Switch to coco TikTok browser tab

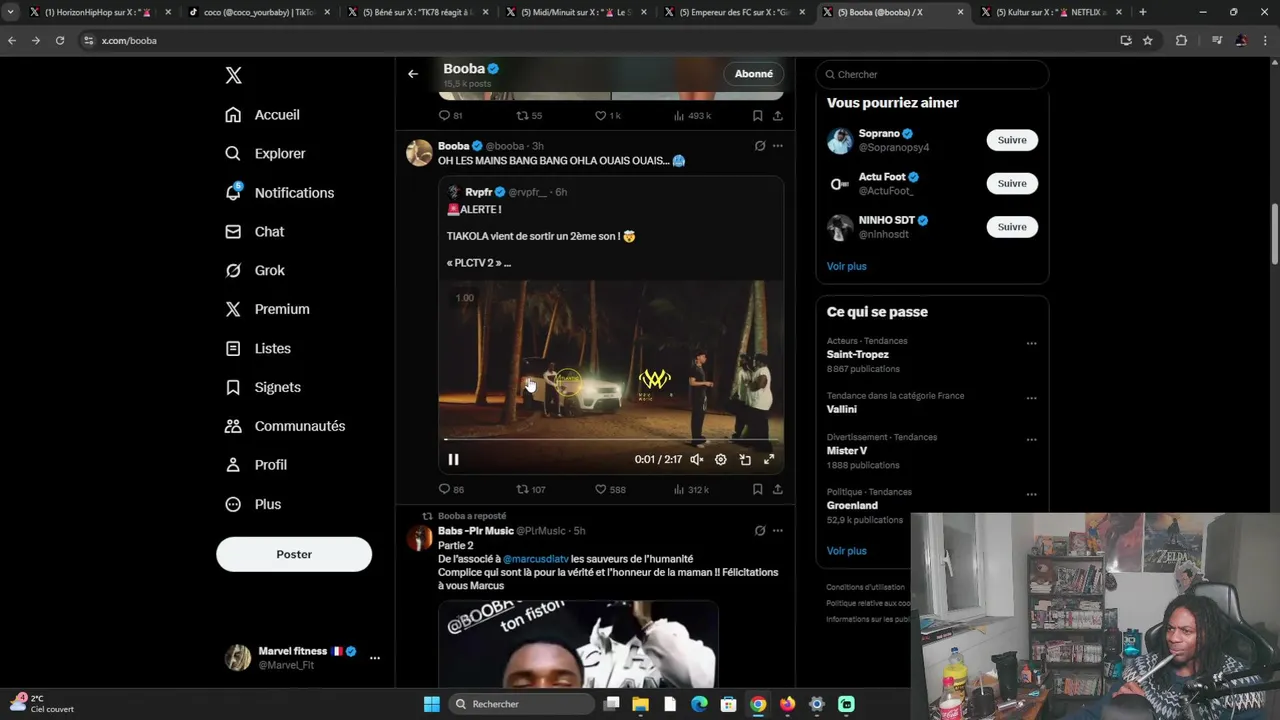[258, 12]
